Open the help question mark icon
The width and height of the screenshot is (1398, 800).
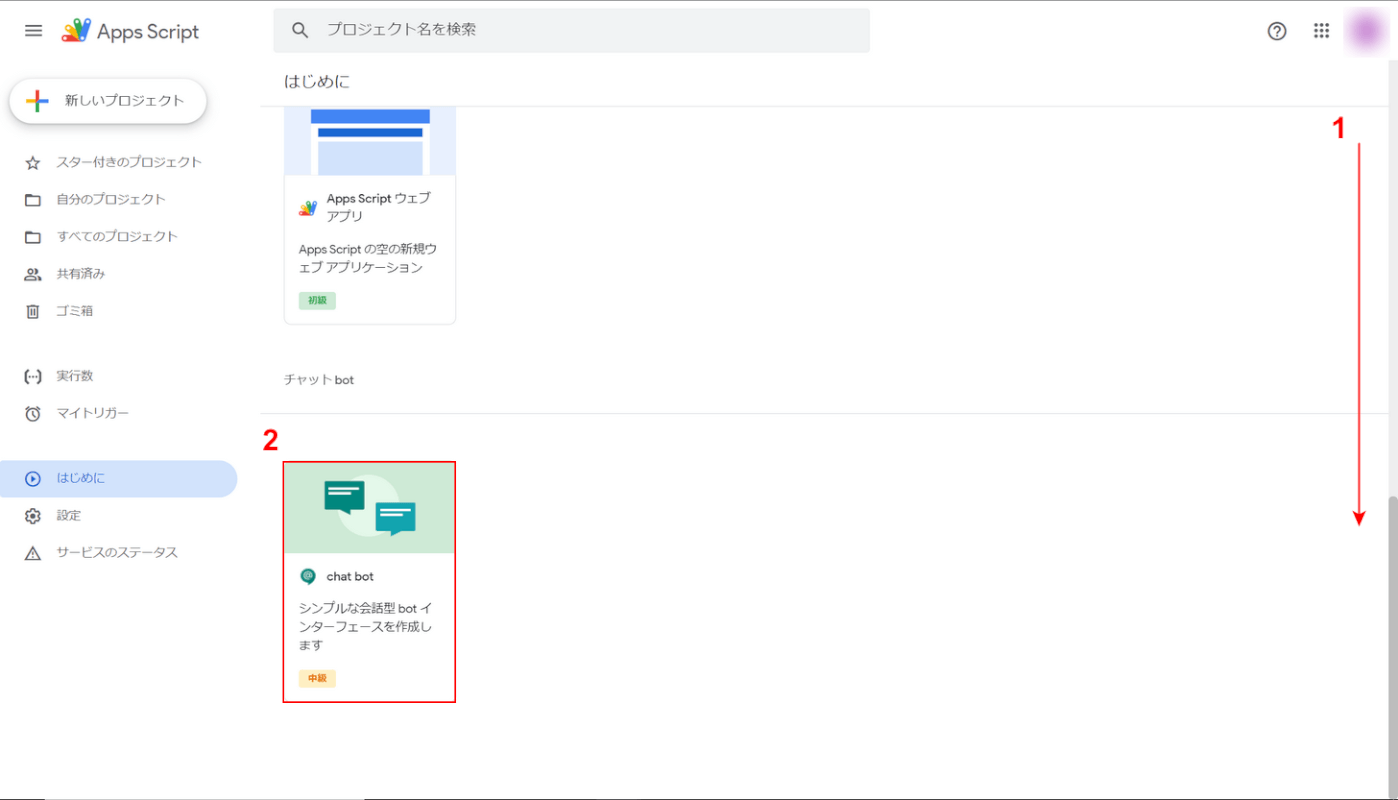(x=1277, y=31)
